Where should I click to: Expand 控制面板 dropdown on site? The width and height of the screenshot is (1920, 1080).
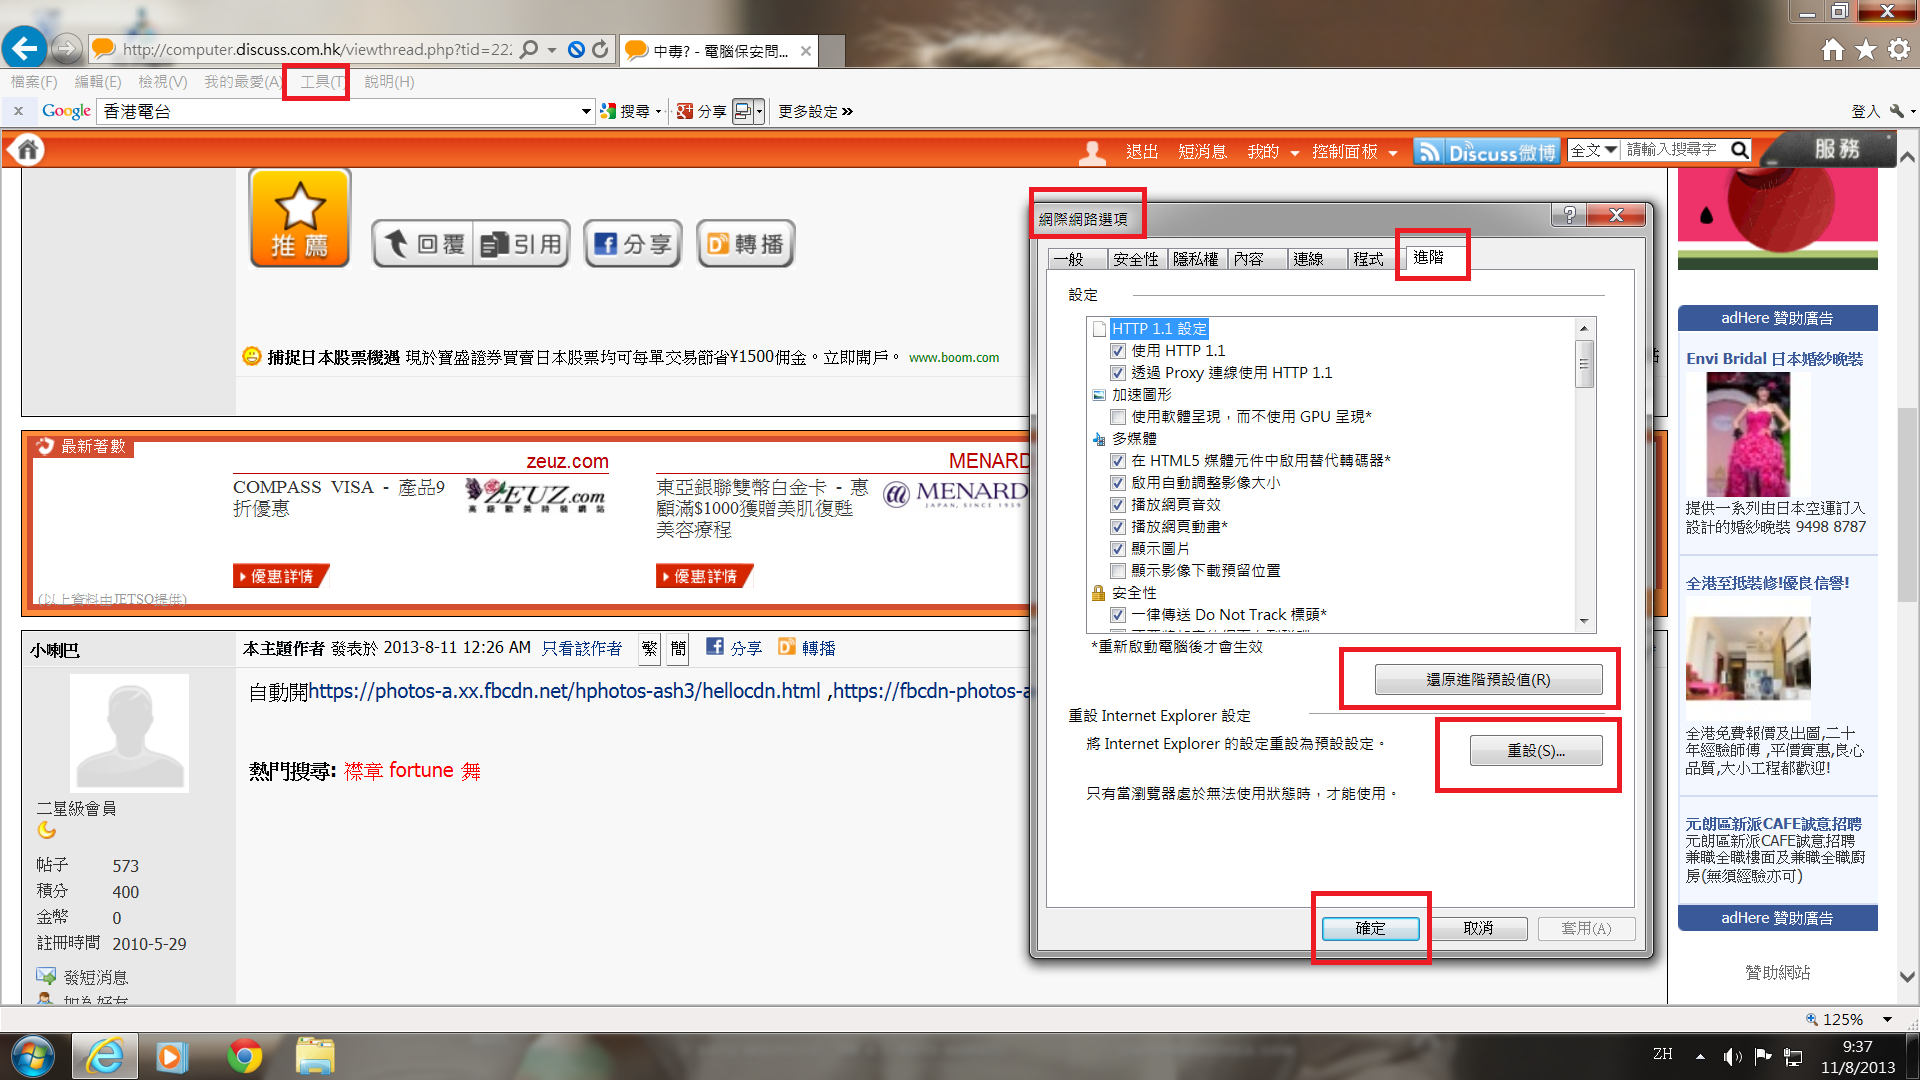(1392, 153)
